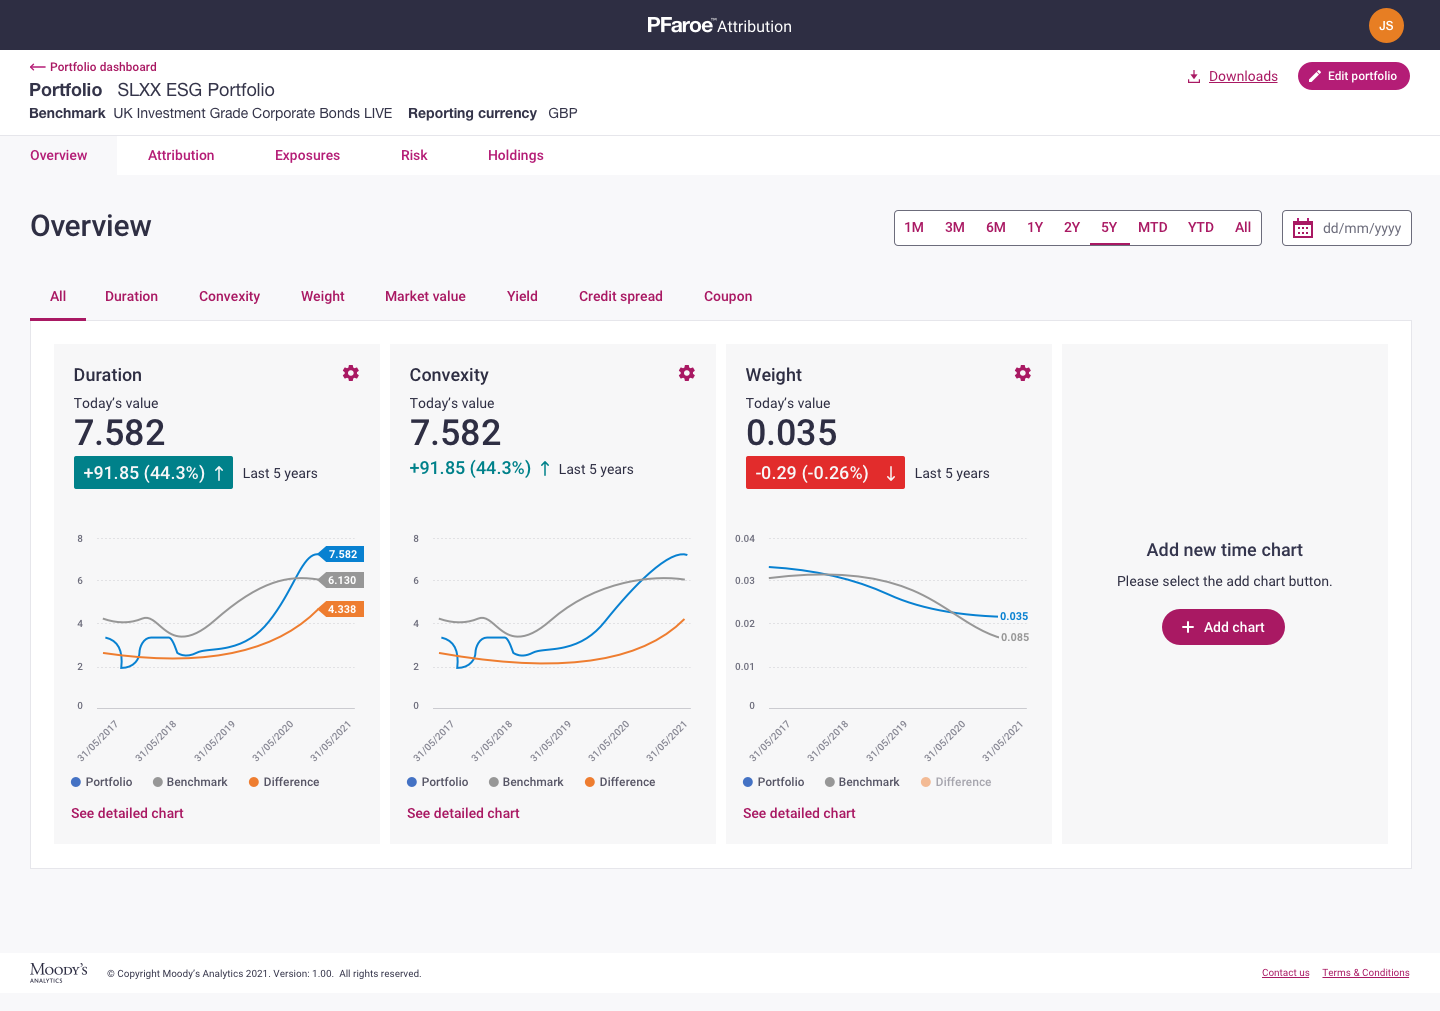Open Terms & Conditions link
The image size is (1440, 1011).
pyautogui.click(x=1366, y=973)
